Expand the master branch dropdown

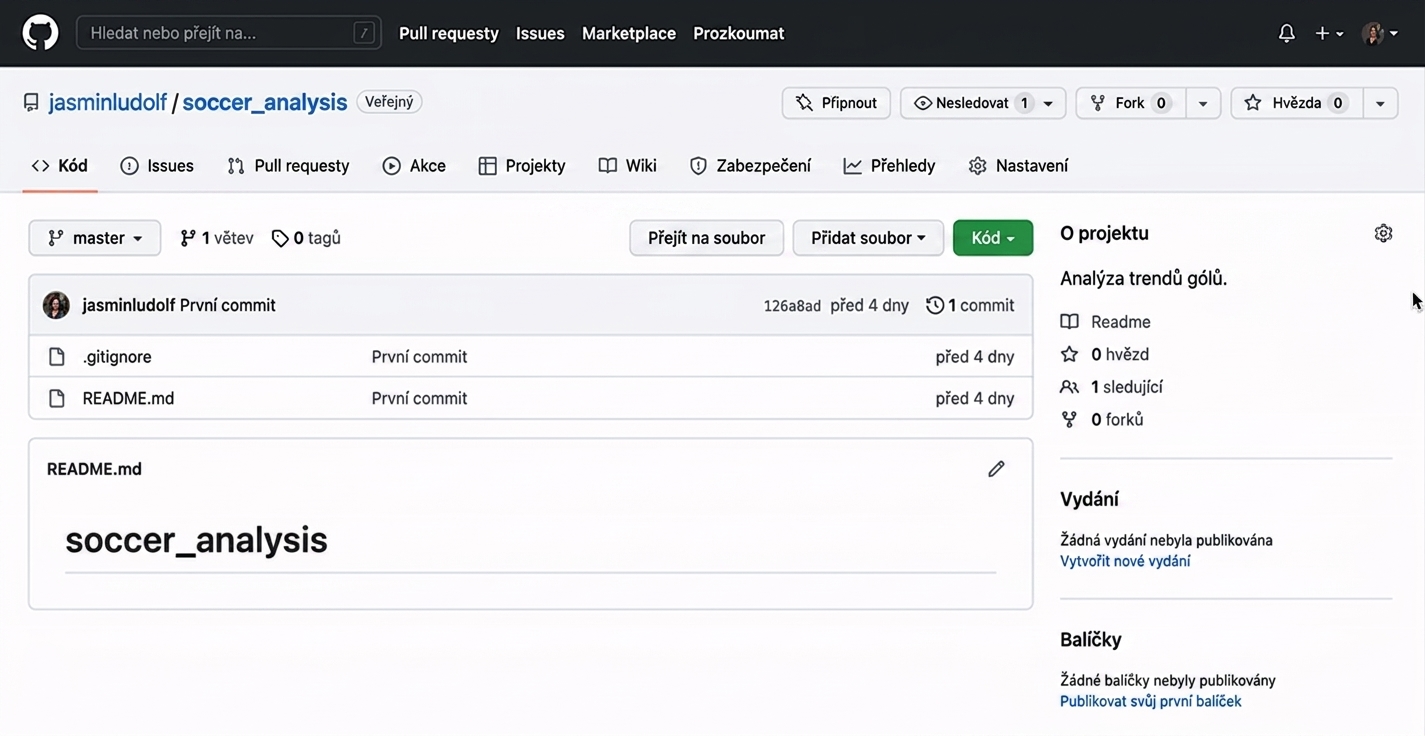pos(95,238)
